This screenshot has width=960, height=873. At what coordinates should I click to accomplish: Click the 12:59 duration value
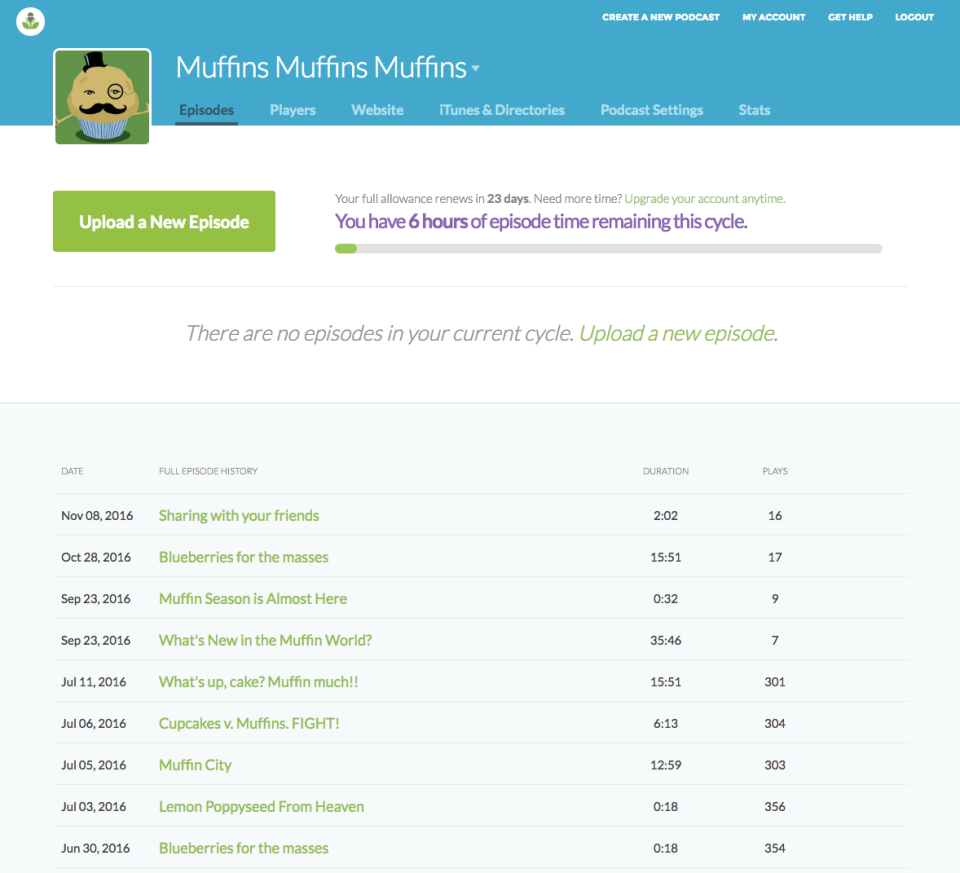tap(666, 765)
